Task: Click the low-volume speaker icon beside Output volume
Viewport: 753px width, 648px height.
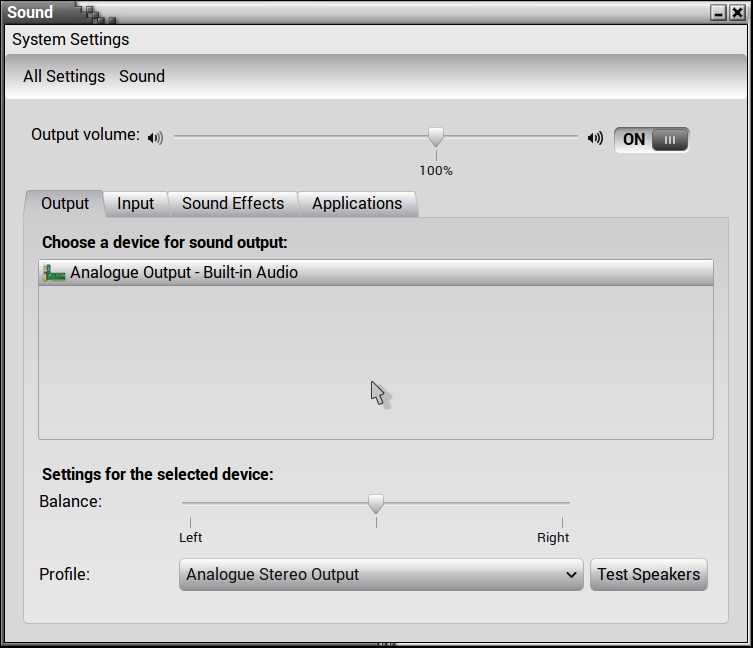Action: coord(155,138)
